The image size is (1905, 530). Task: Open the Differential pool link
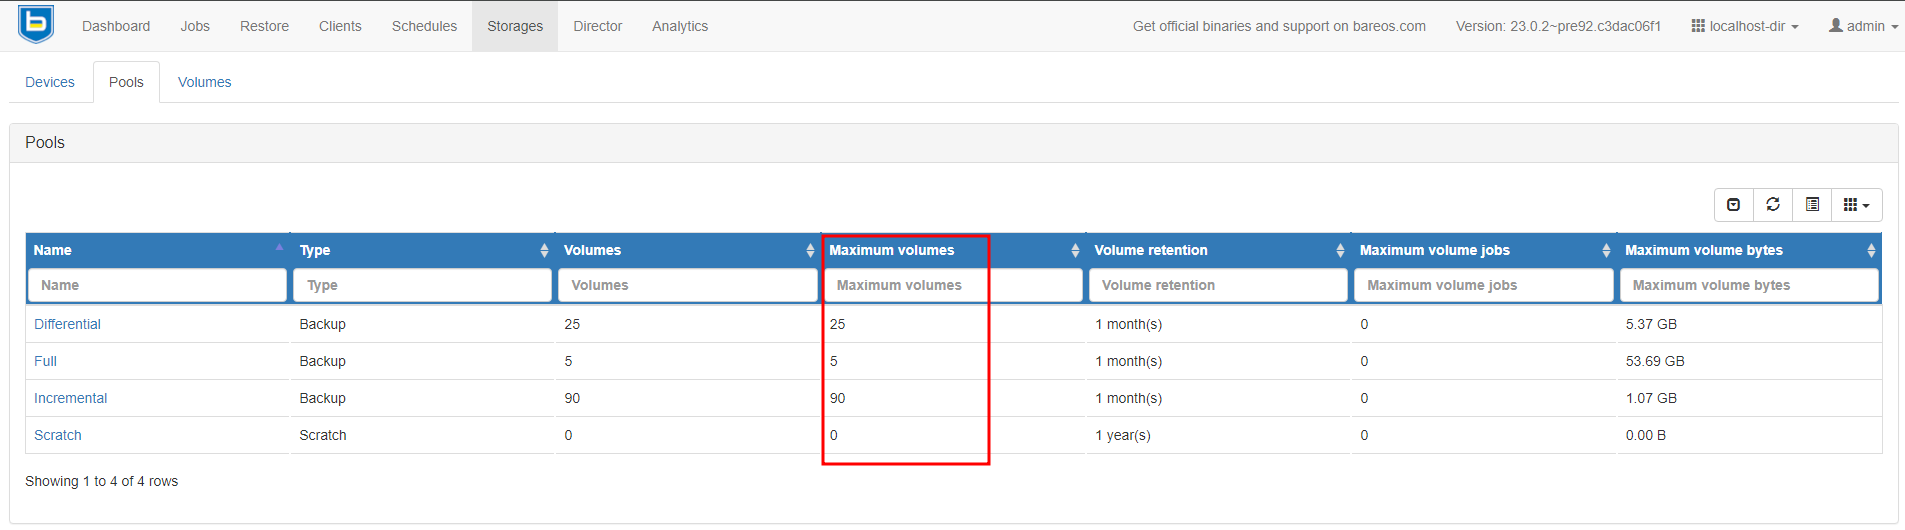(x=67, y=324)
